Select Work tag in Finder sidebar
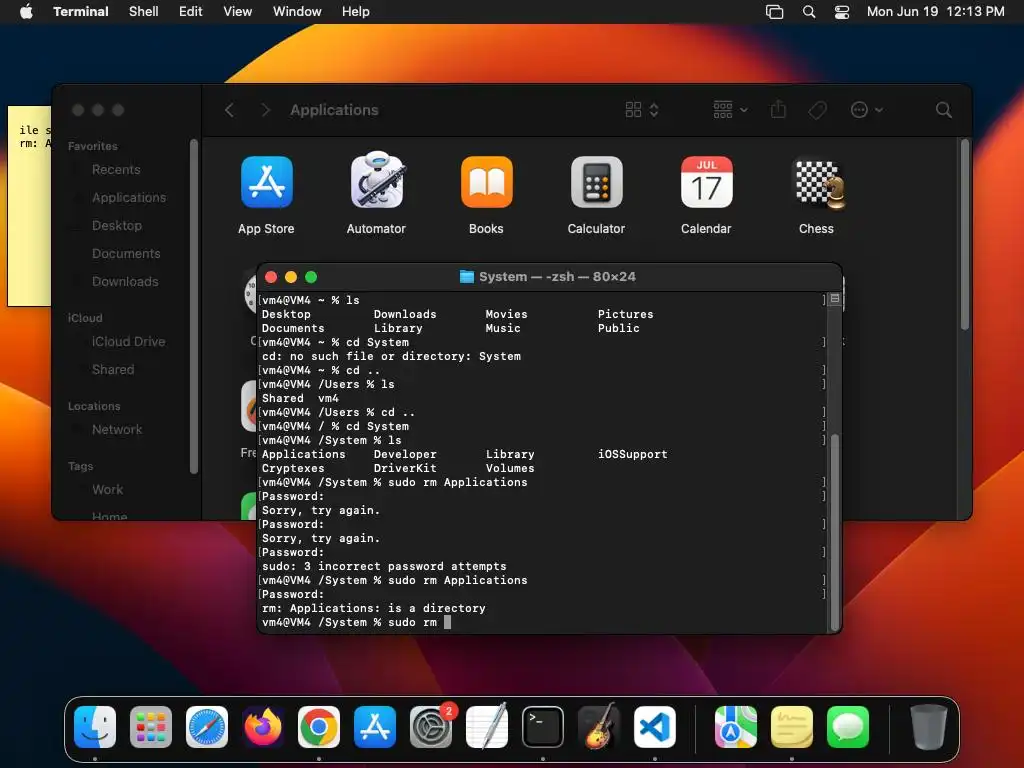 coord(107,490)
